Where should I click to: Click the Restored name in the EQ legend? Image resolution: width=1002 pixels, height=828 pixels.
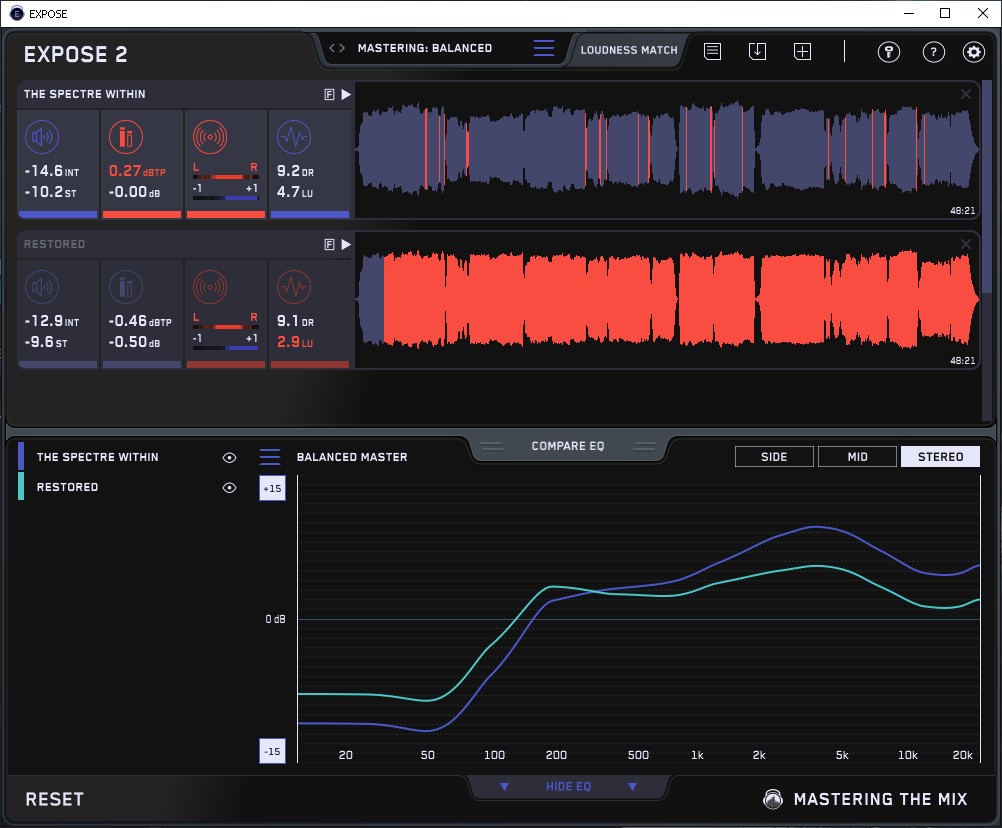click(68, 487)
